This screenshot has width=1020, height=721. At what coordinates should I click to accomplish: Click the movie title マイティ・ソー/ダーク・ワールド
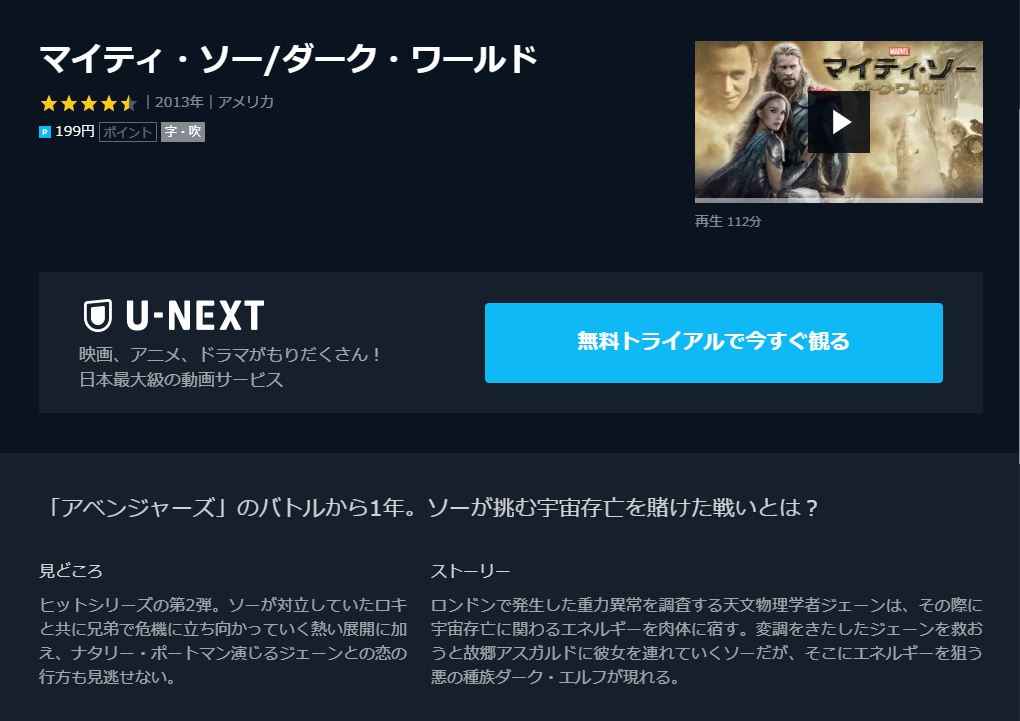pos(289,59)
